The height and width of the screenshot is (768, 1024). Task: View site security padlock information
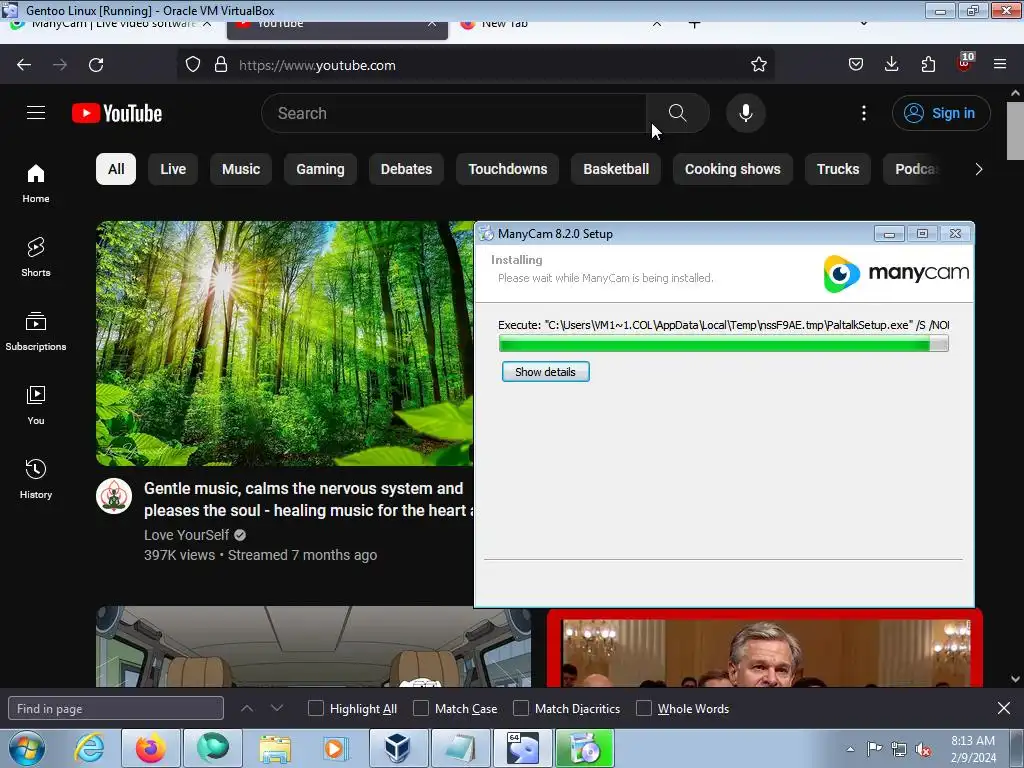pos(221,64)
